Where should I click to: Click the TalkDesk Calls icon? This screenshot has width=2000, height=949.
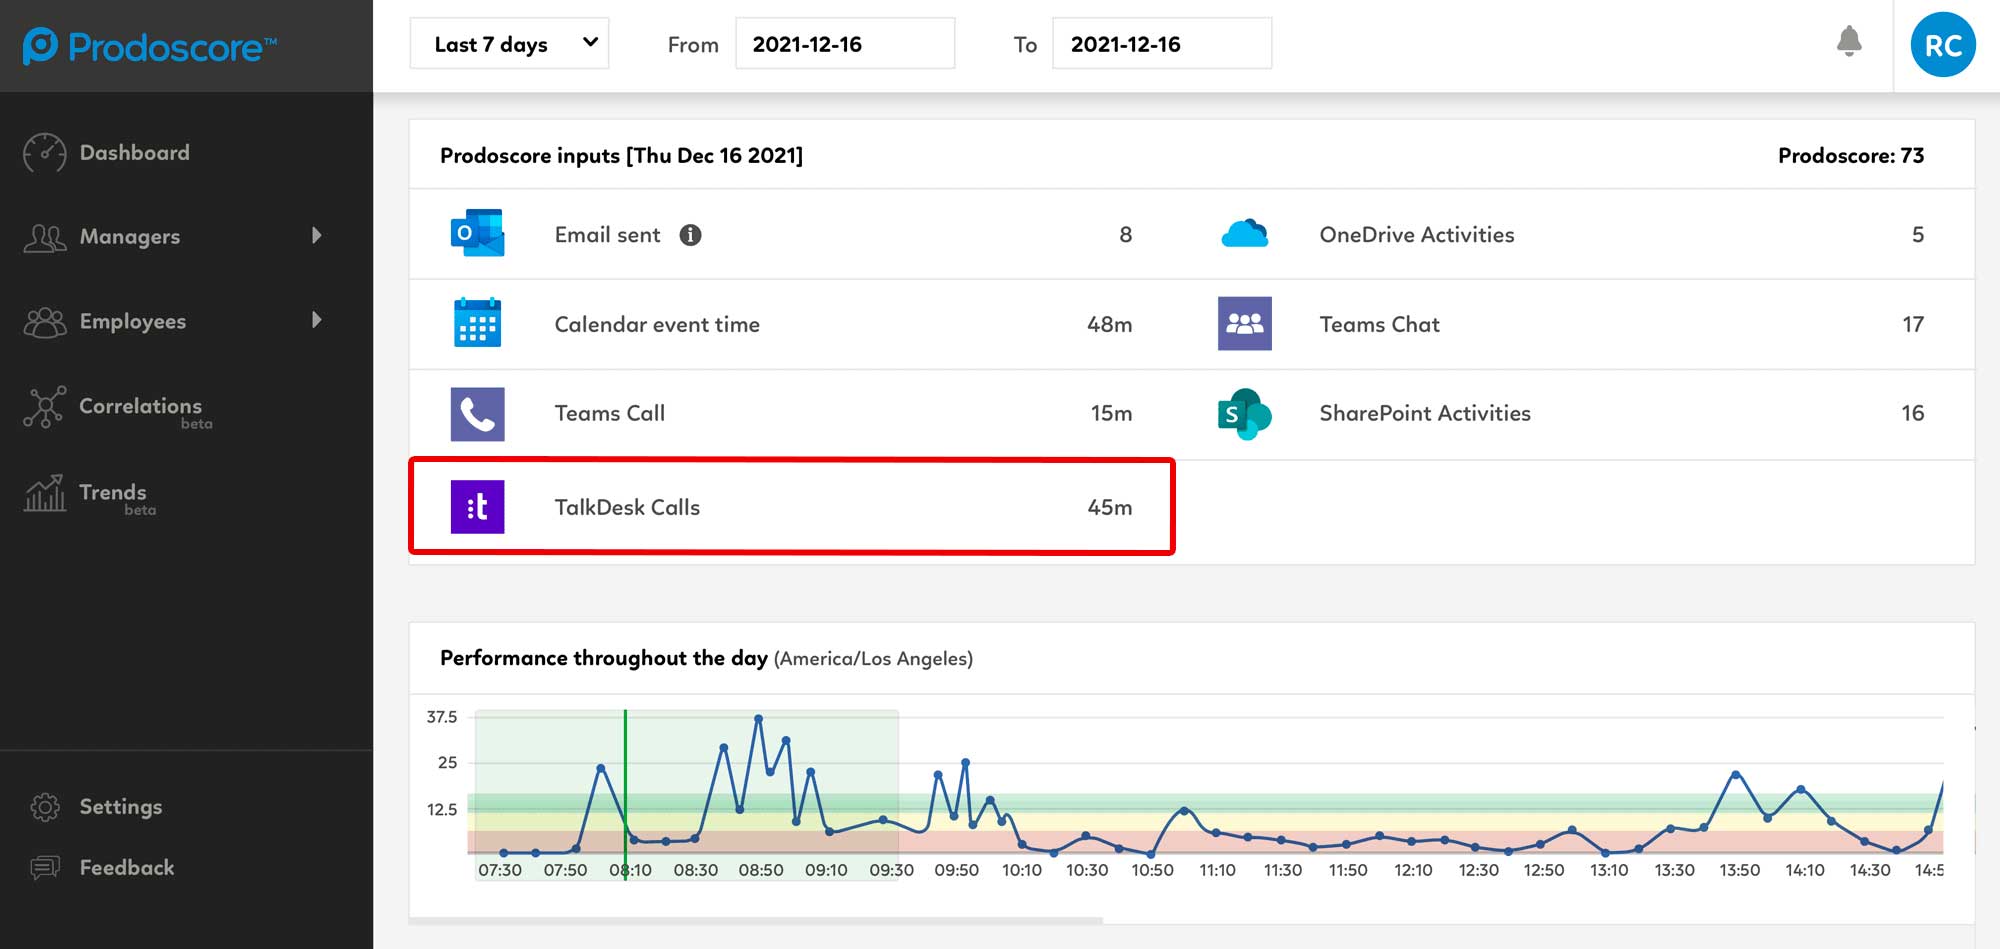(x=477, y=507)
